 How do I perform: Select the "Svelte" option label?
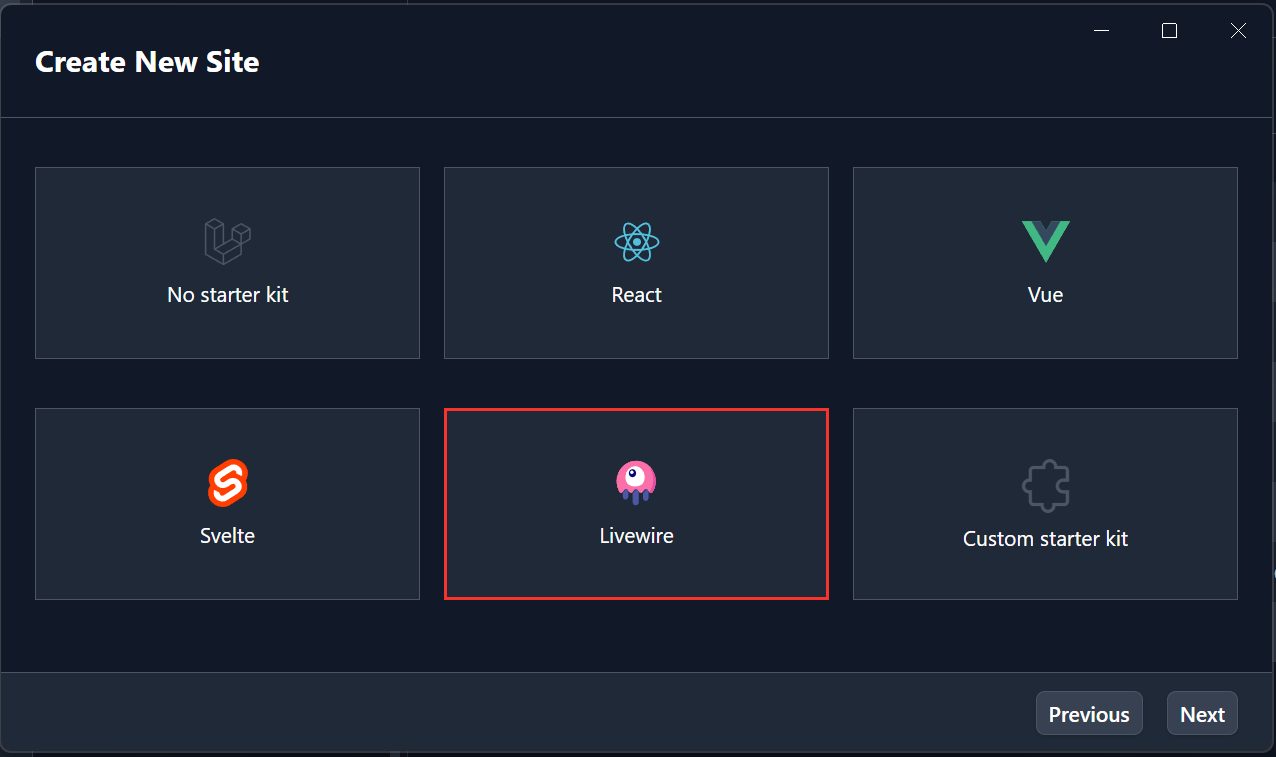click(227, 536)
